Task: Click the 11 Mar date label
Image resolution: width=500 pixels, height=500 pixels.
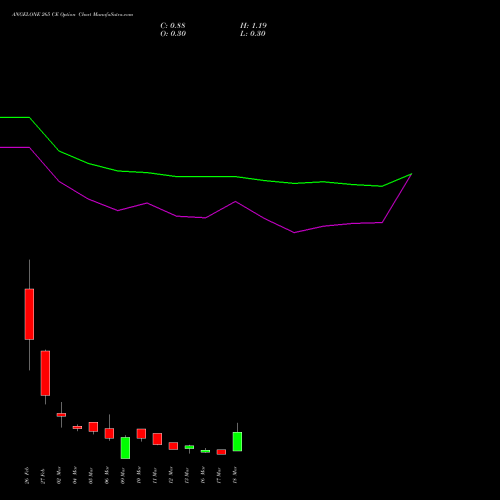Action: (x=155, y=475)
